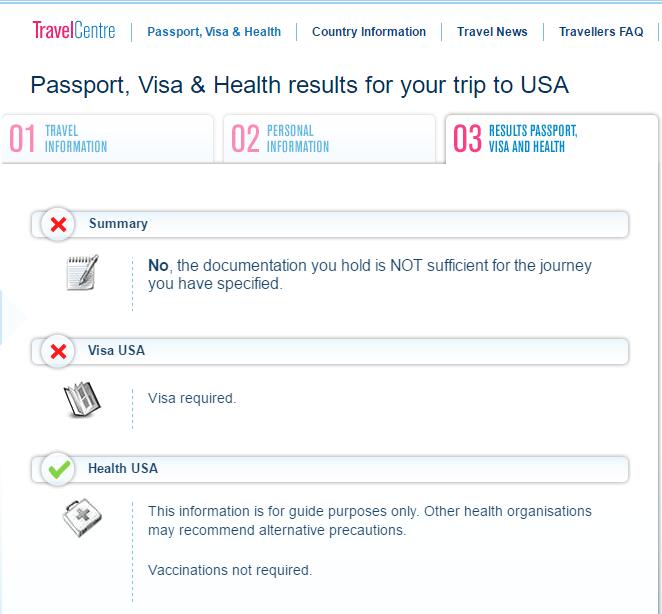Click the passport booklet icon
The image size is (662, 614).
pos(82,399)
